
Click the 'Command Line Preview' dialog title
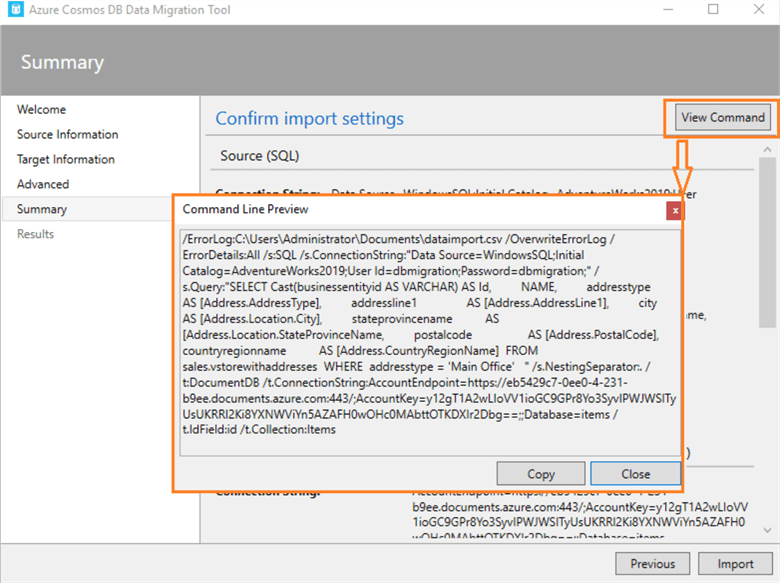(245, 209)
